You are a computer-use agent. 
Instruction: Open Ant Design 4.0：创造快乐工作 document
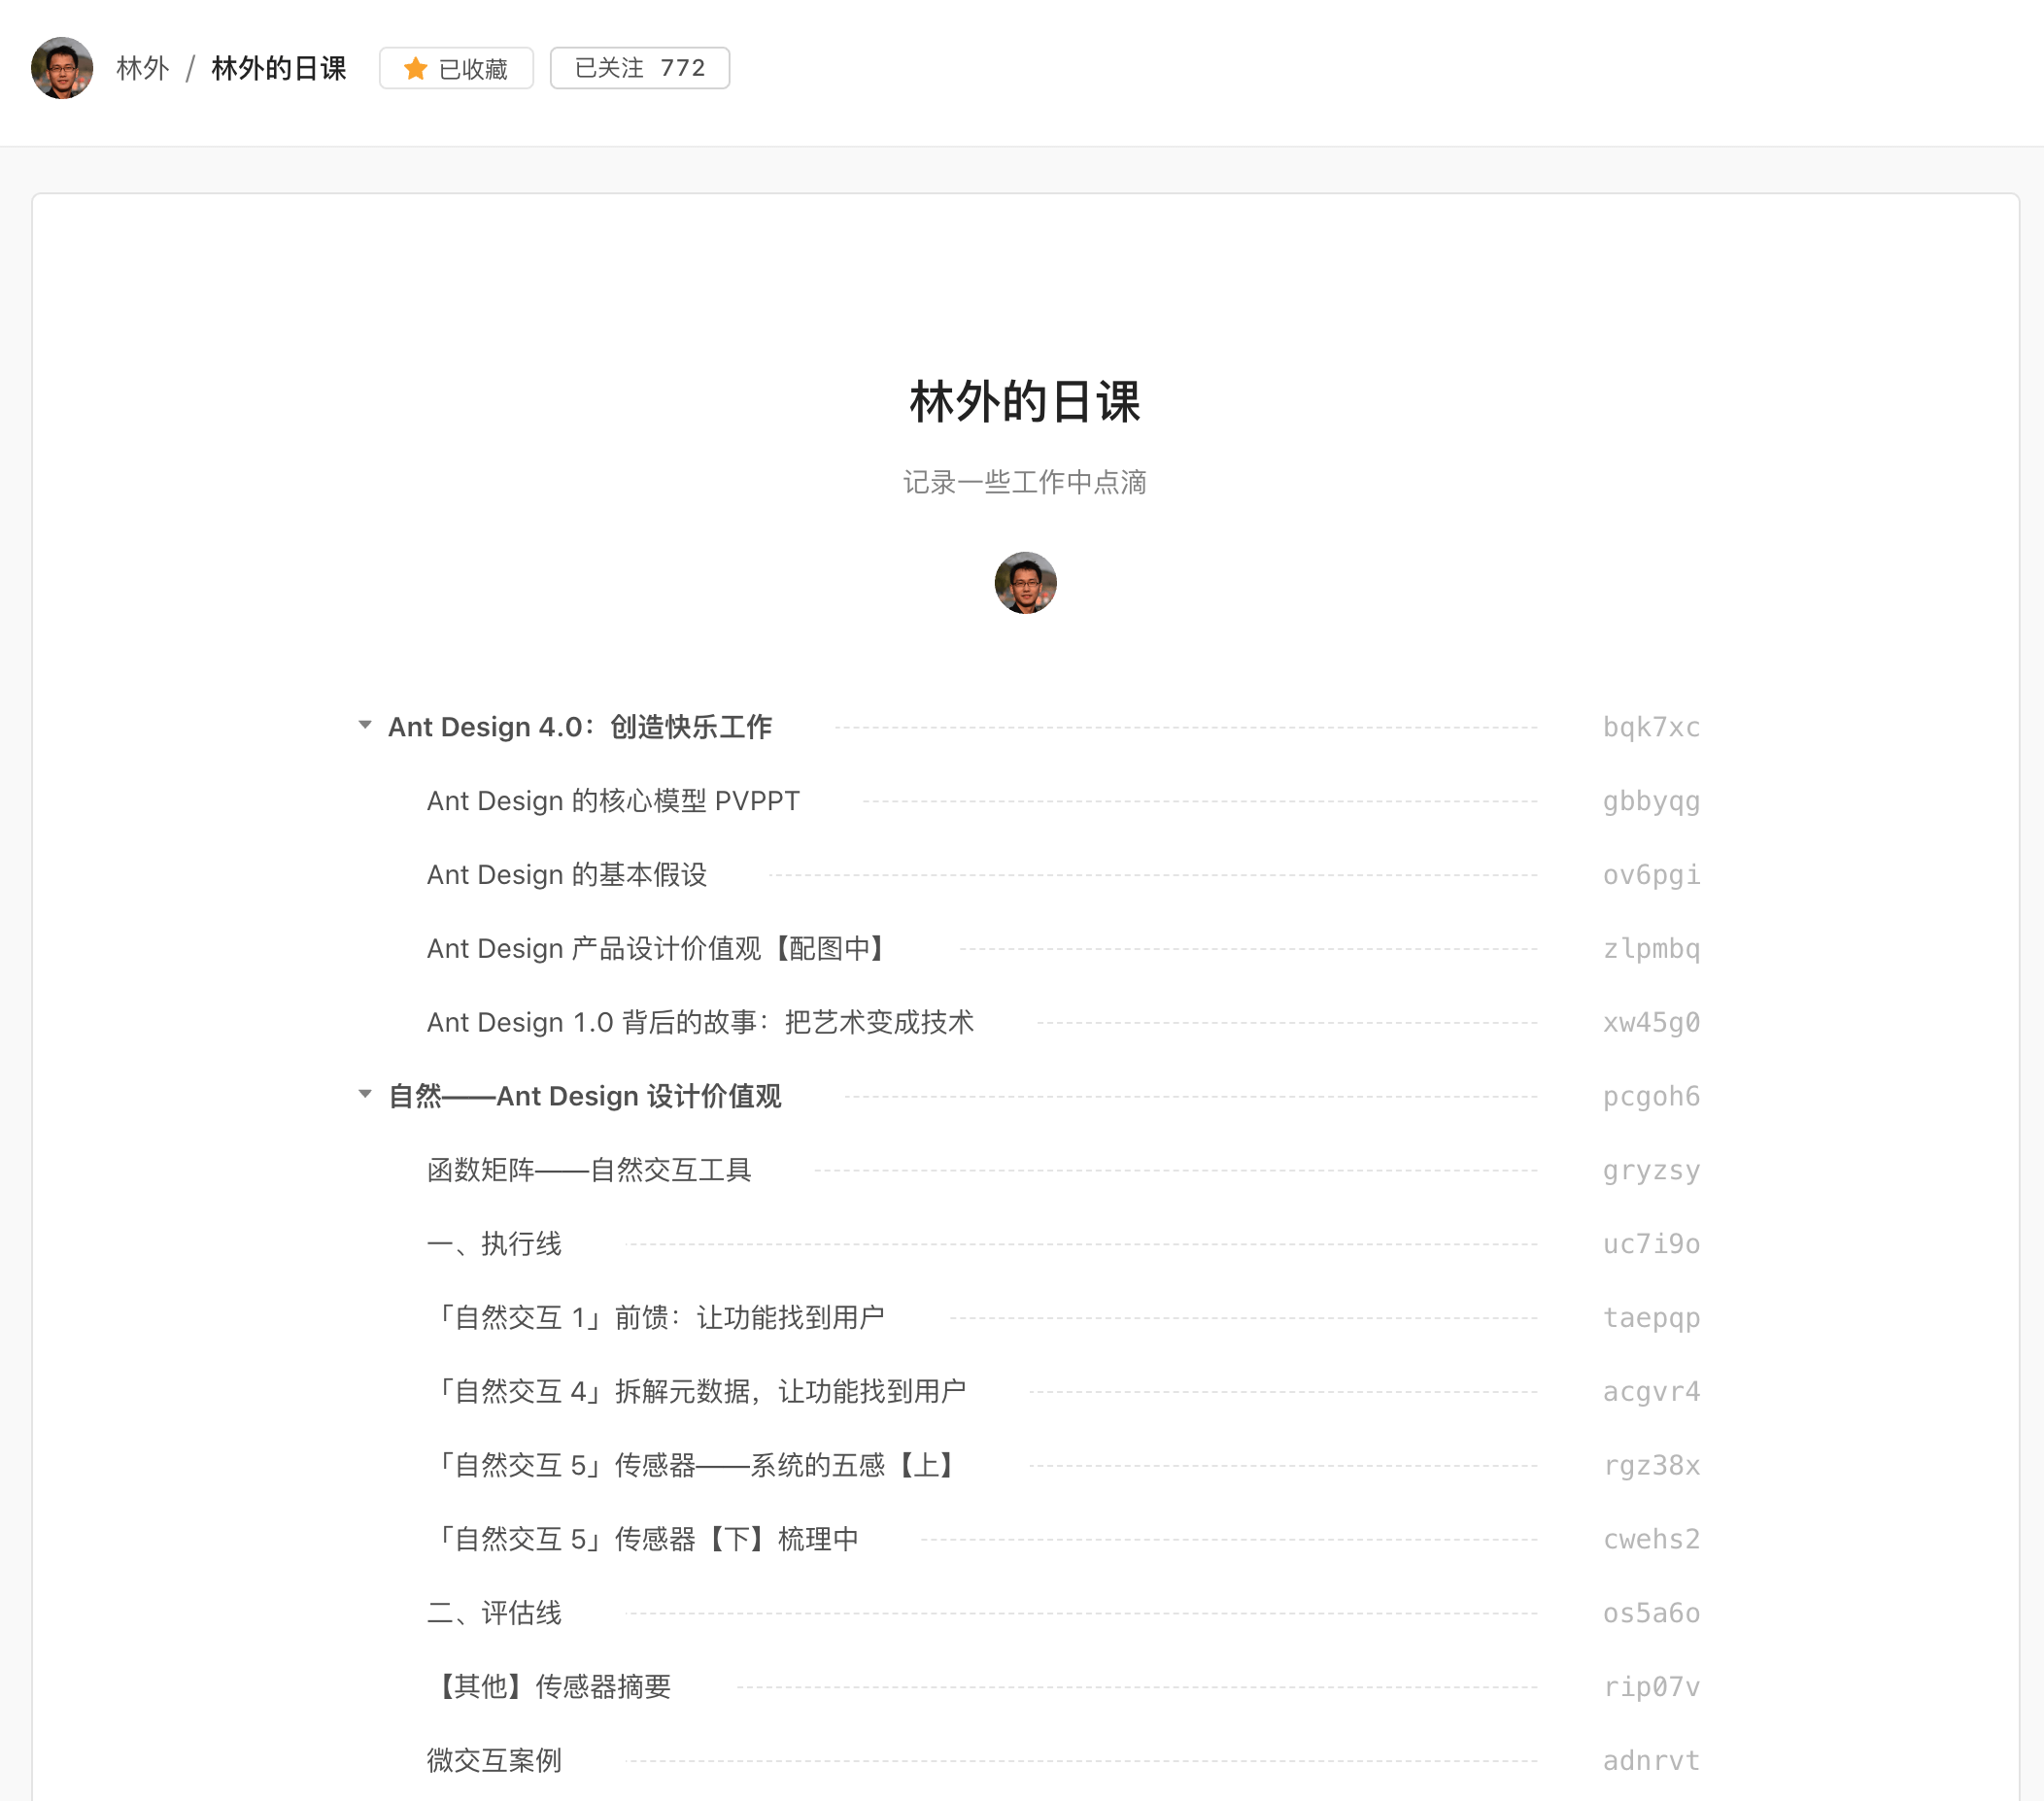point(580,727)
